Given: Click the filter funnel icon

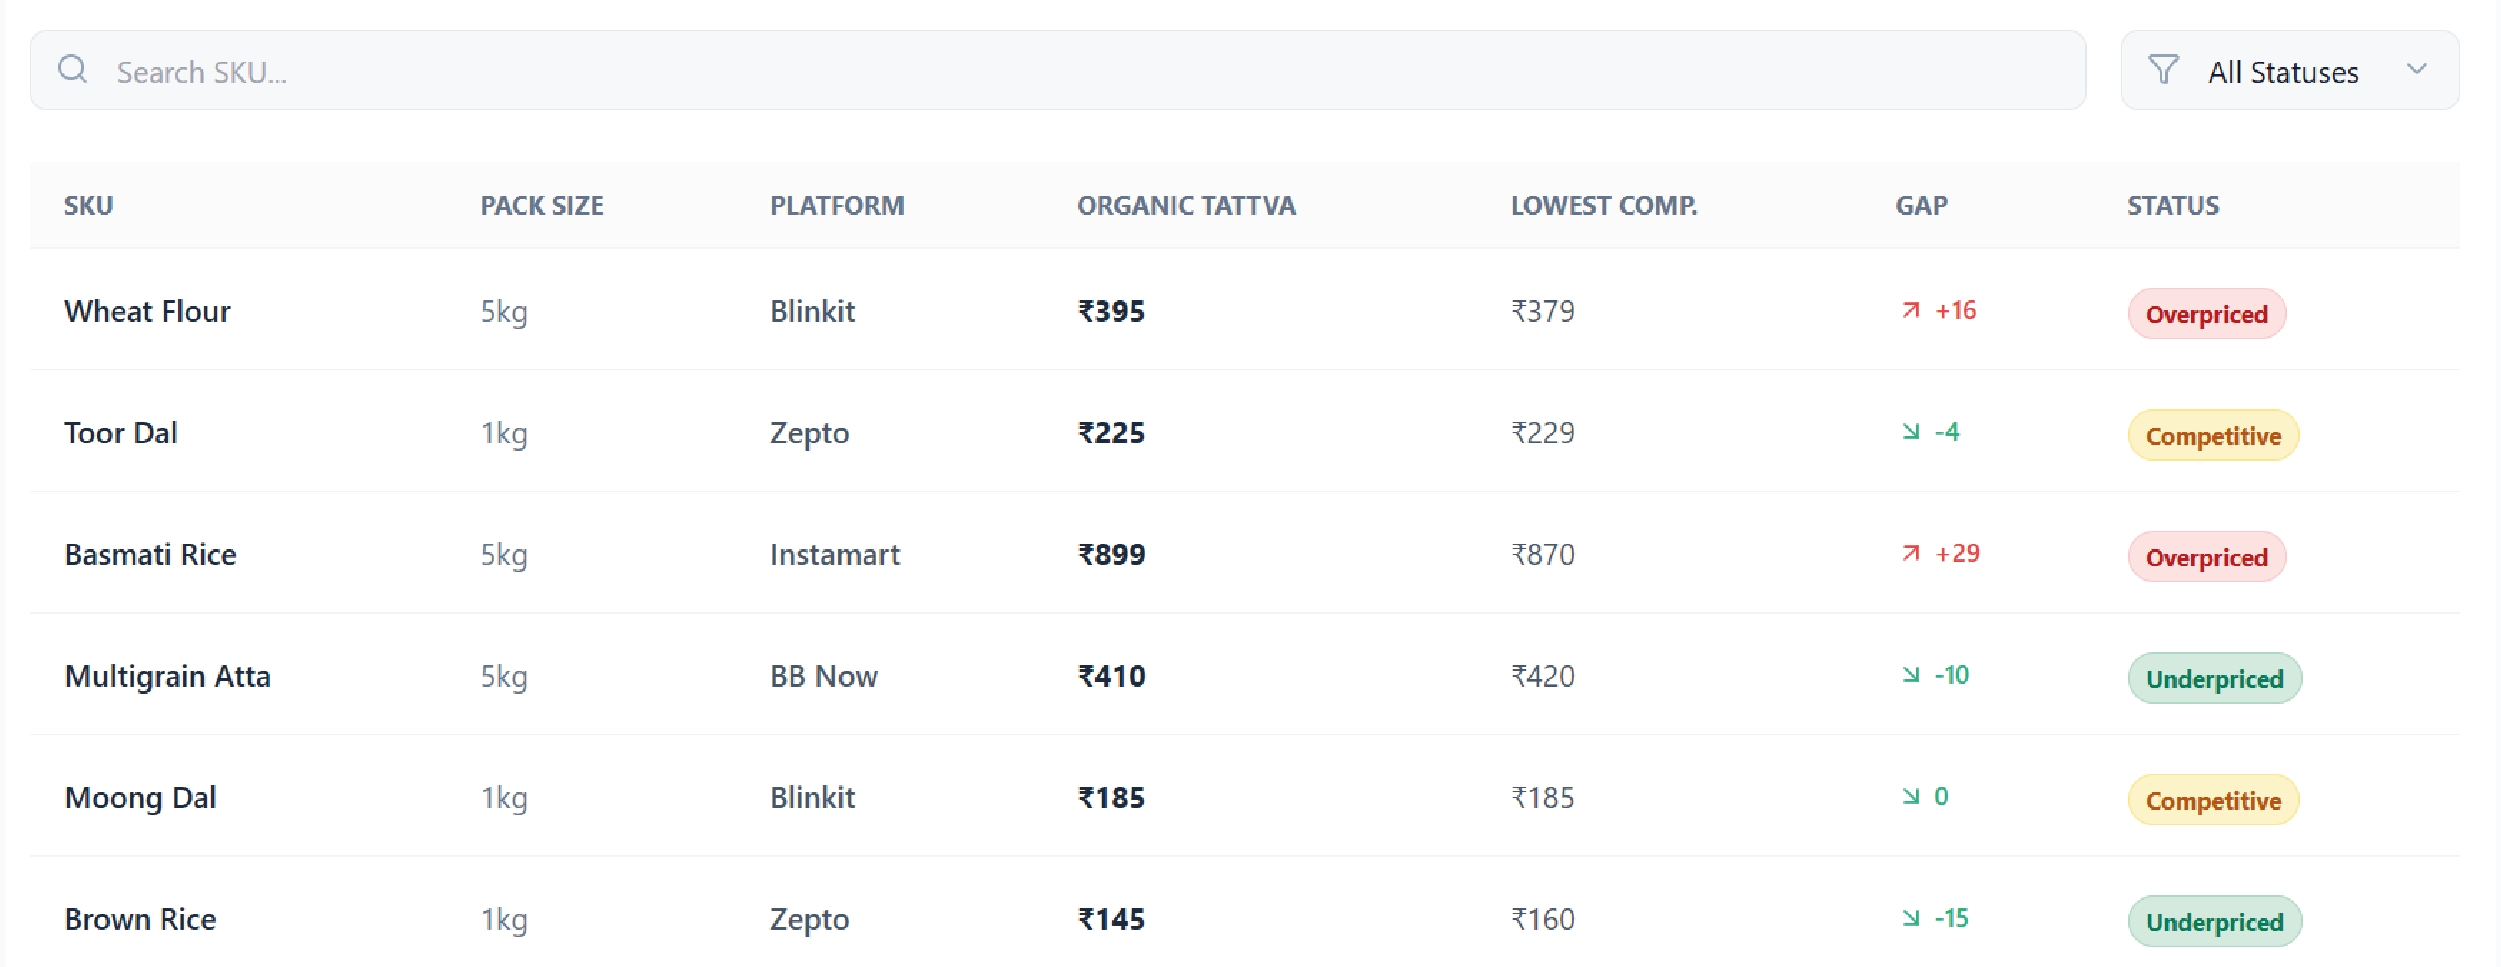Looking at the screenshot, I should click(x=2163, y=70).
